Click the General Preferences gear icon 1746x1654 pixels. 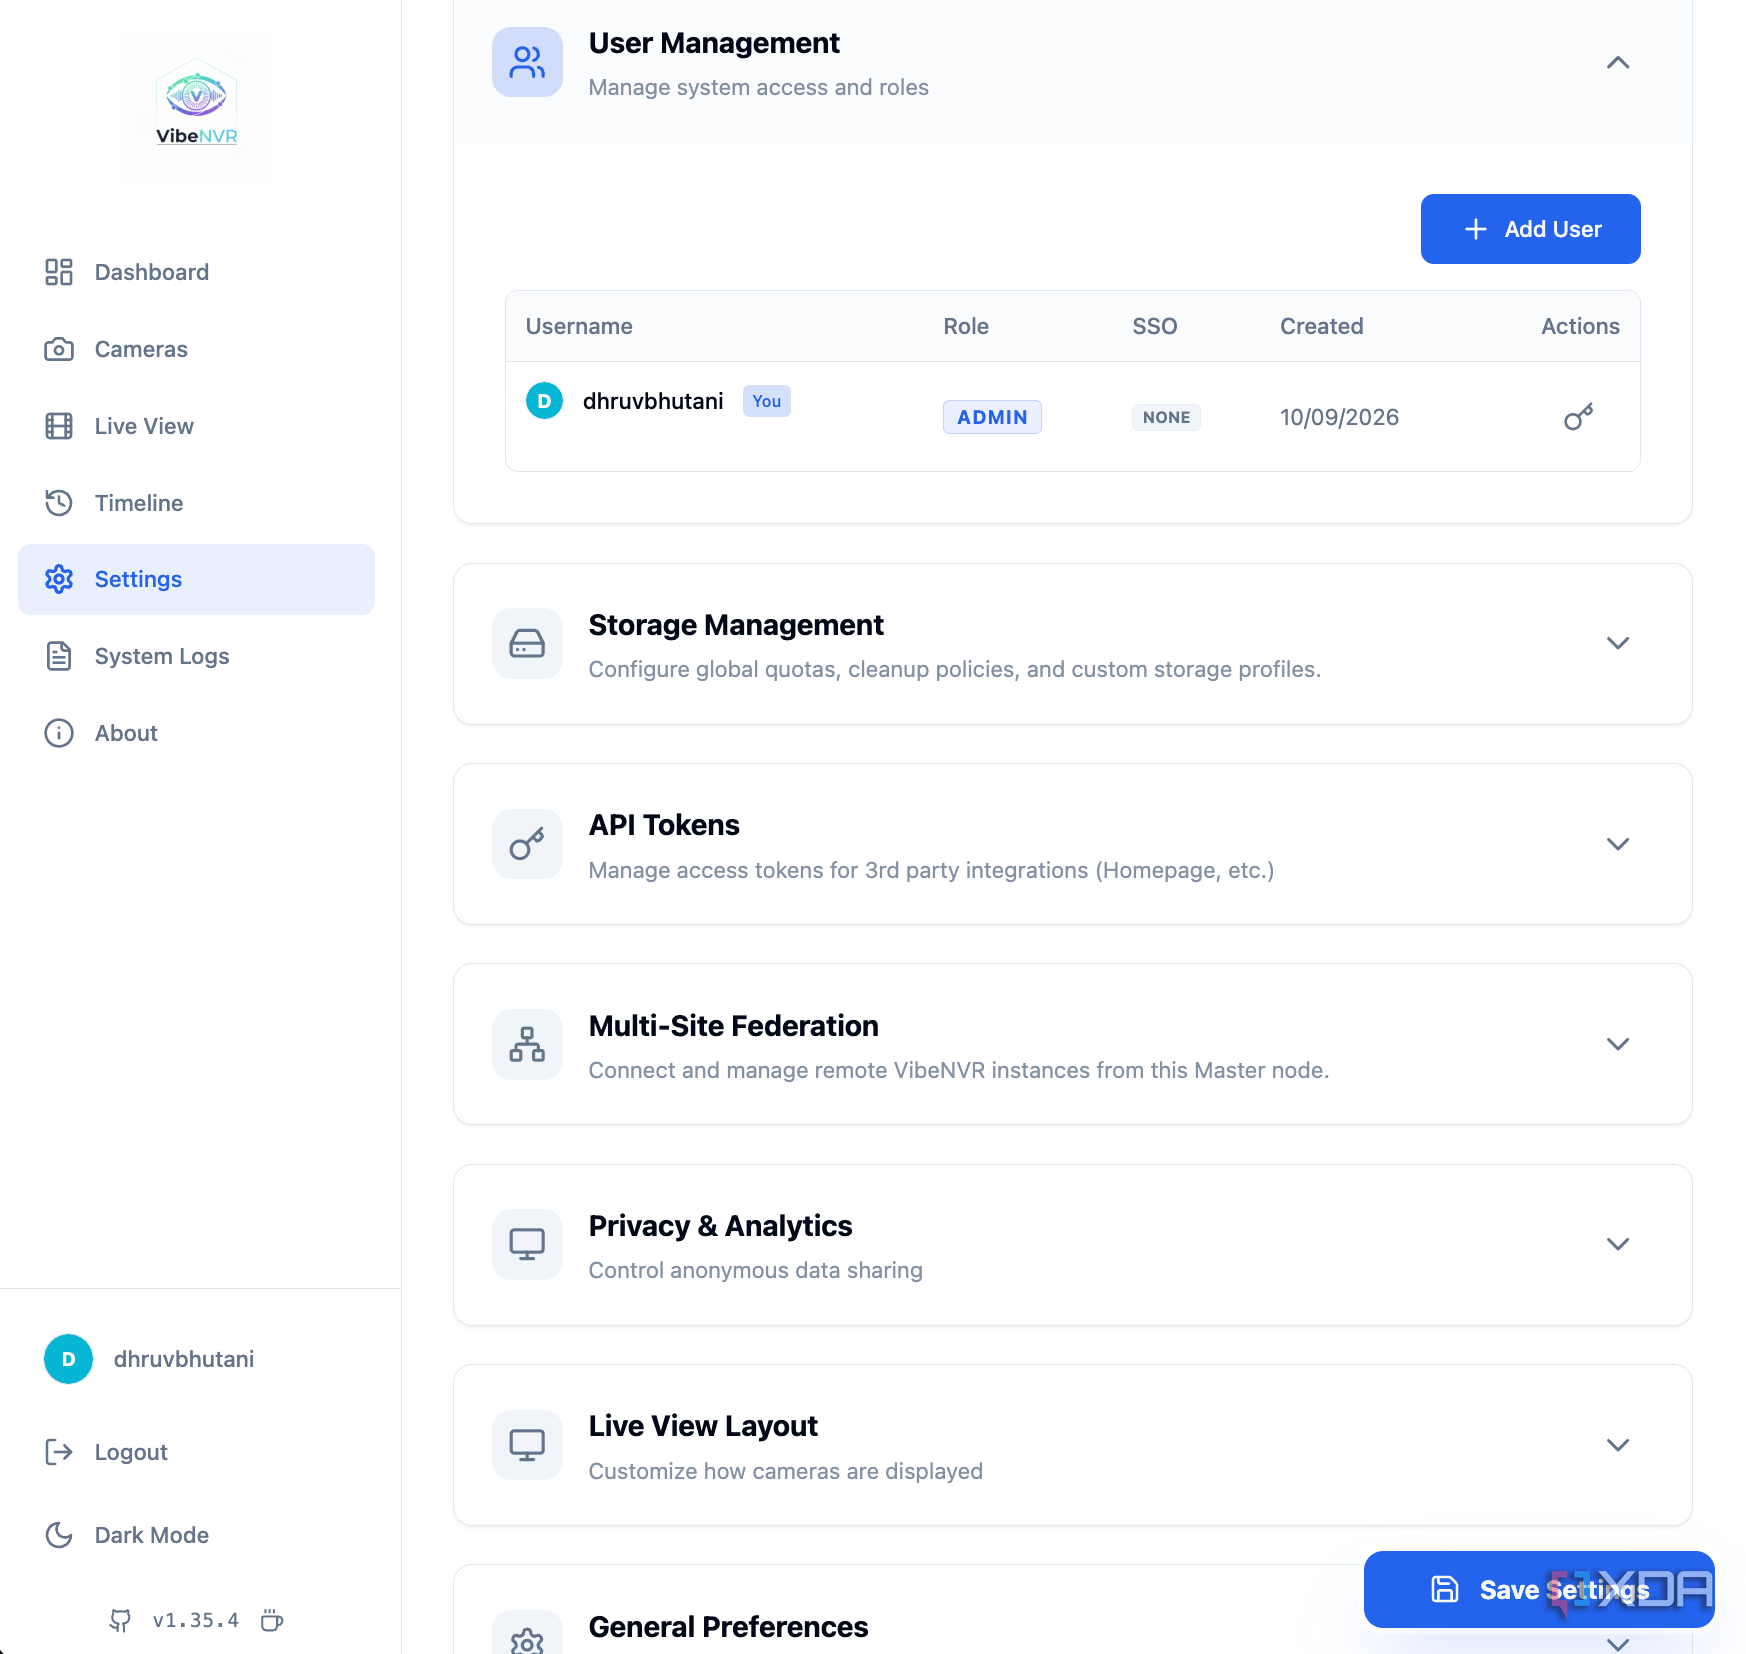click(527, 1640)
